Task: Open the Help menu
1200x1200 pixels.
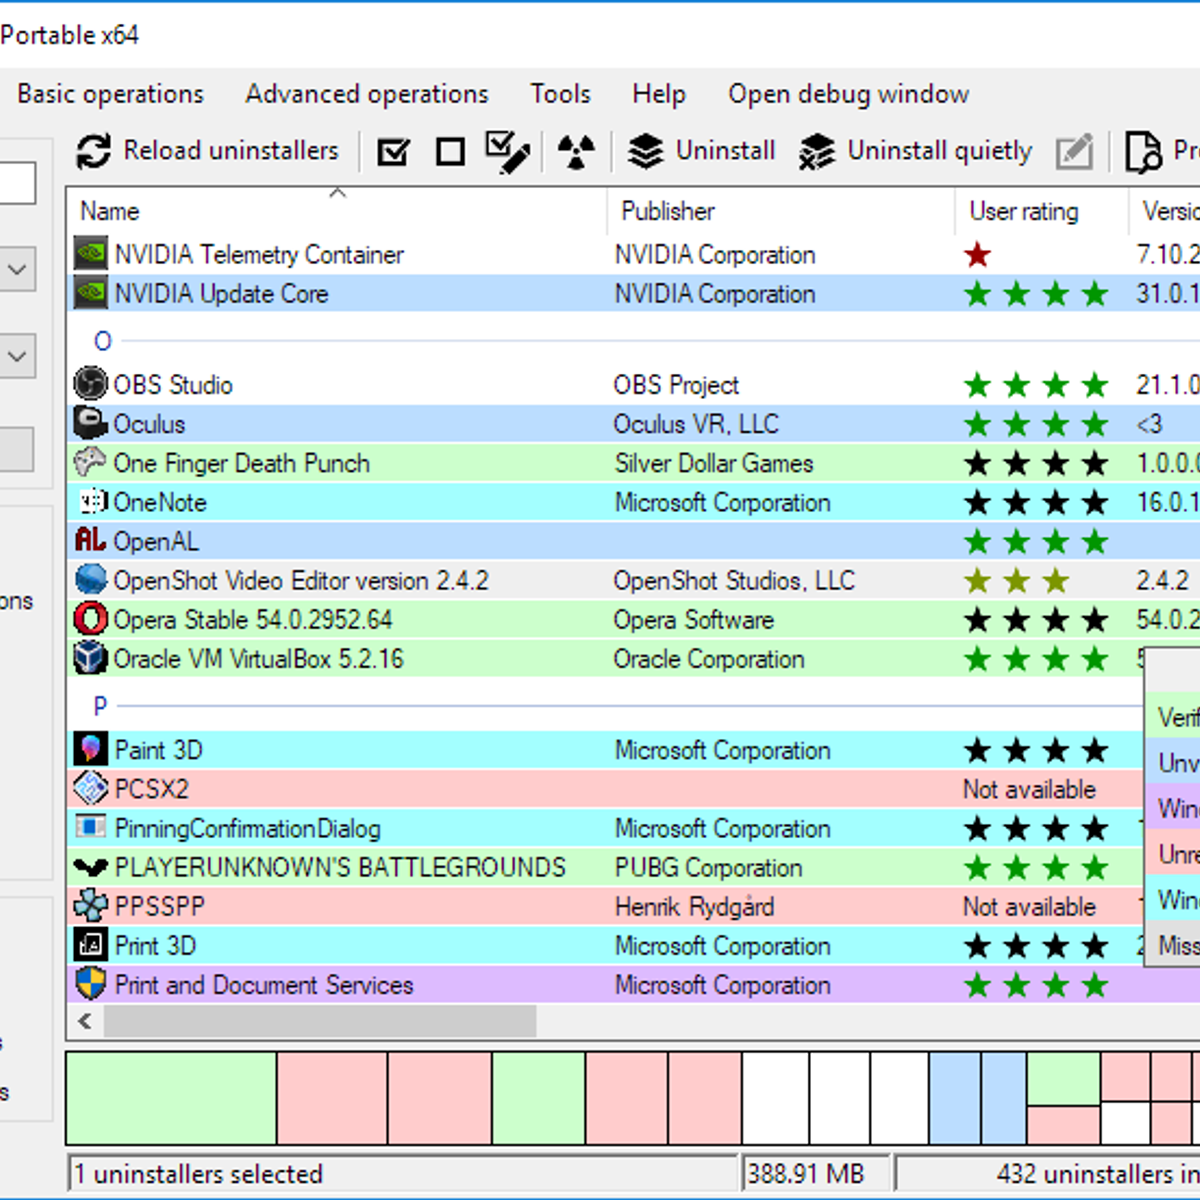Action: (659, 94)
